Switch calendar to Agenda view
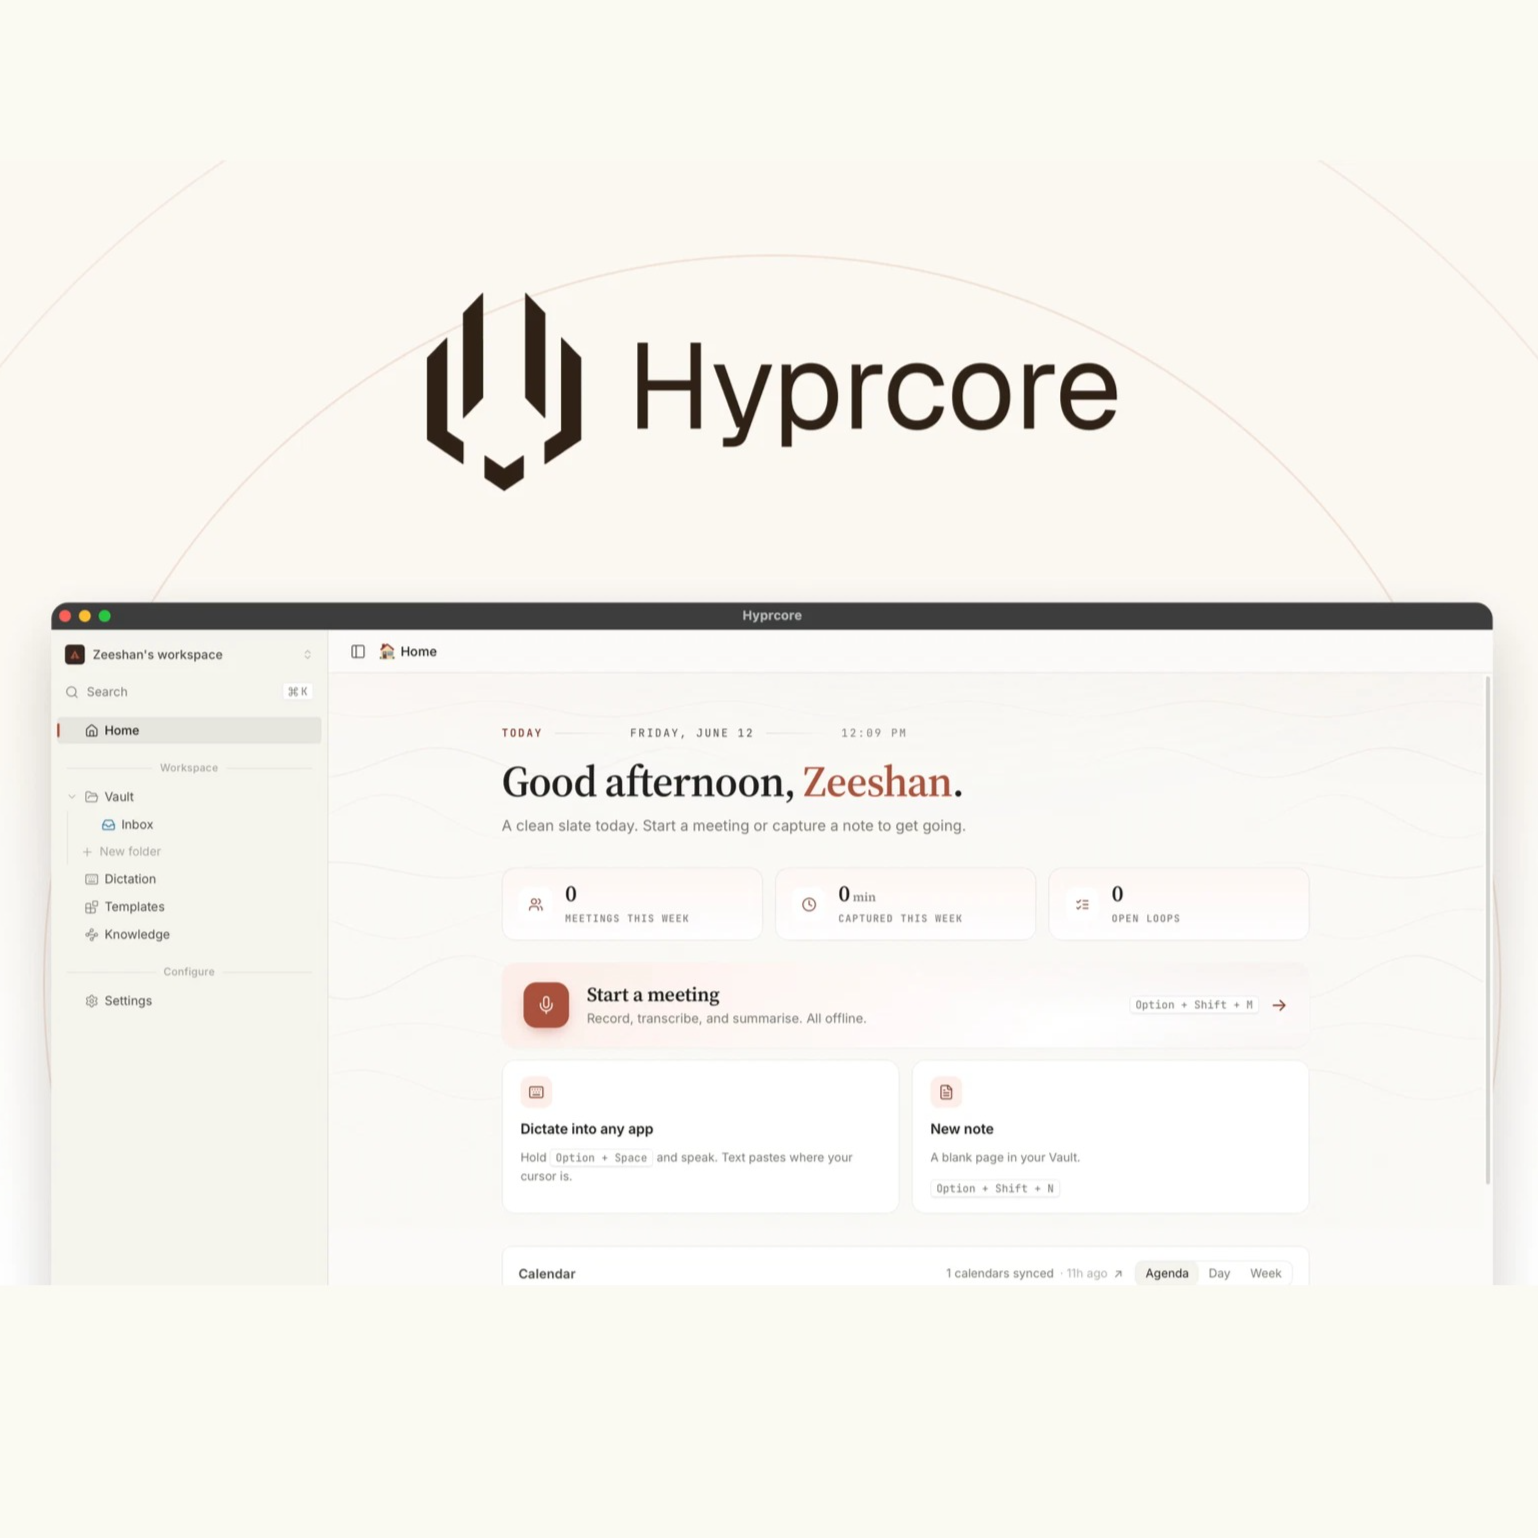This screenshot has height=1538, width=1538. (x=1167, y=1274)
